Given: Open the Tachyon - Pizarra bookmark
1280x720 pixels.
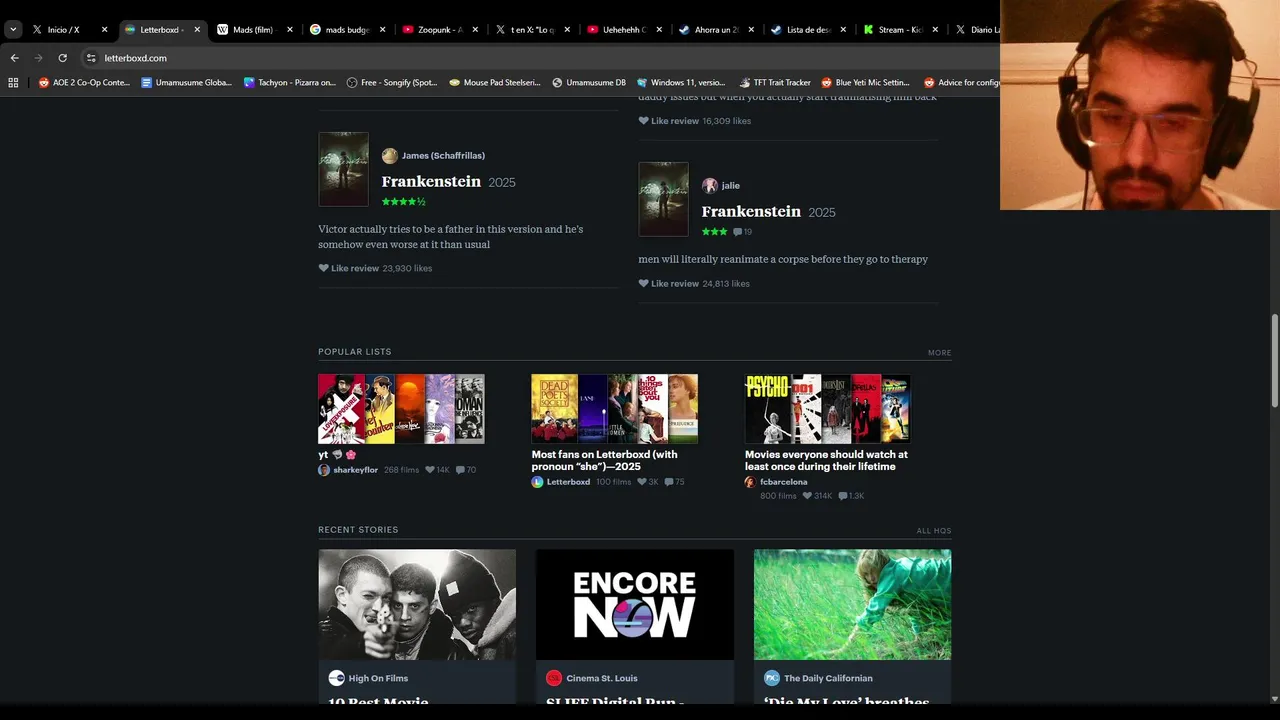Looking at the screenshot, I should pos(290,83).
